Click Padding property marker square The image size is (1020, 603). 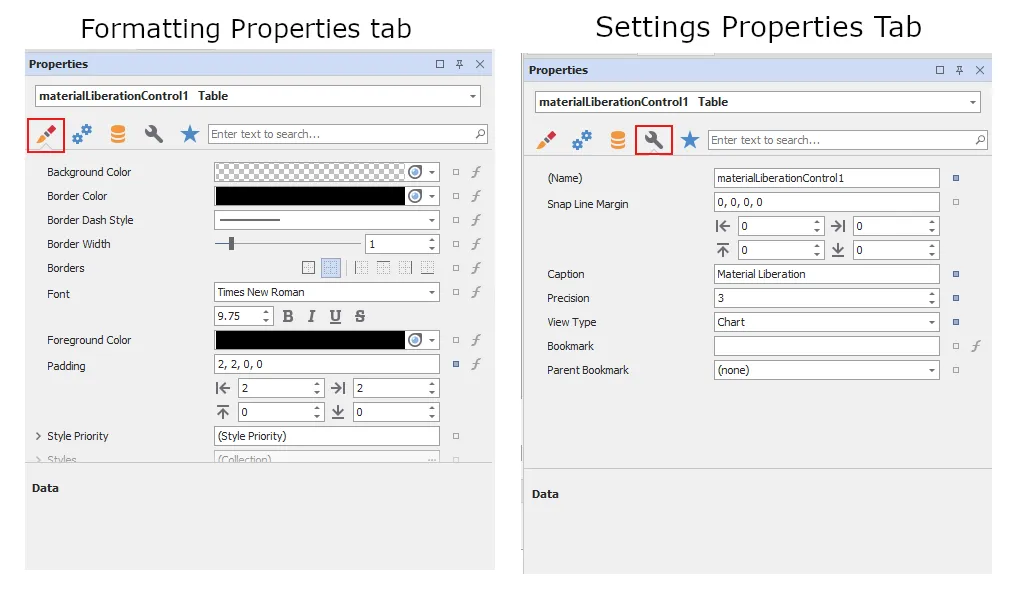click(456, 364)
